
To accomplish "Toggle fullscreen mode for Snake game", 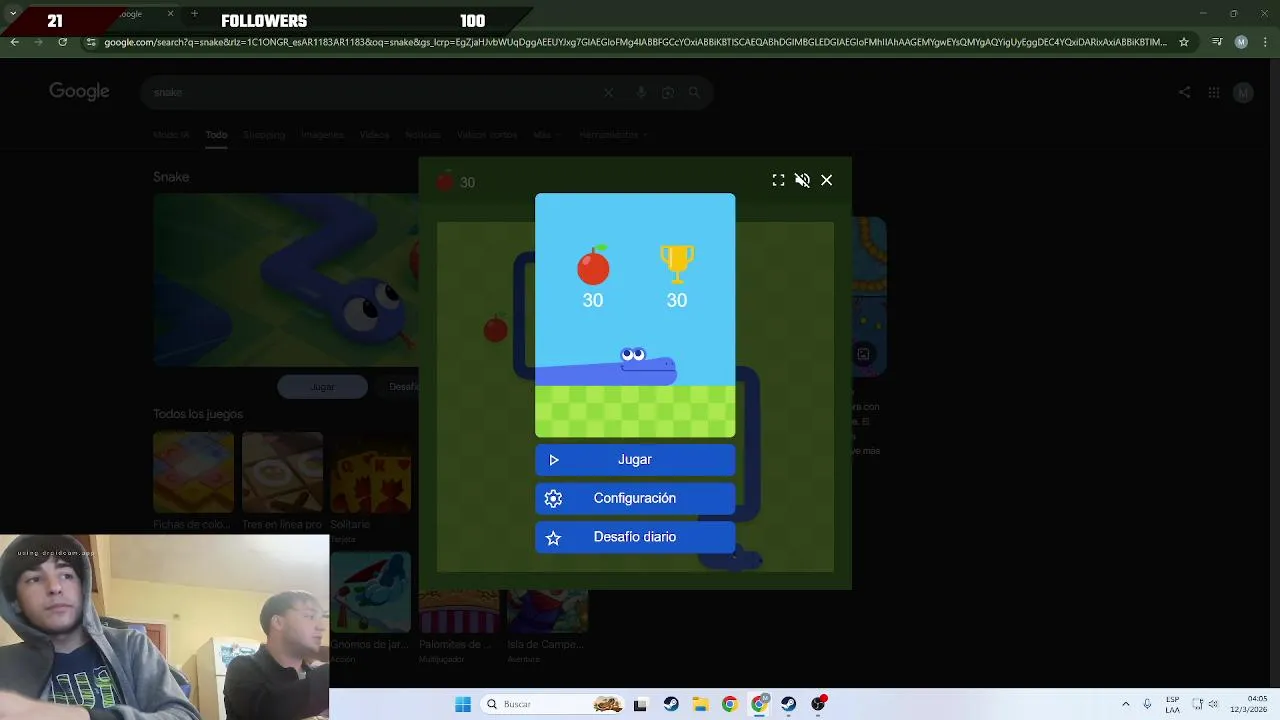I will click(778, 180).
